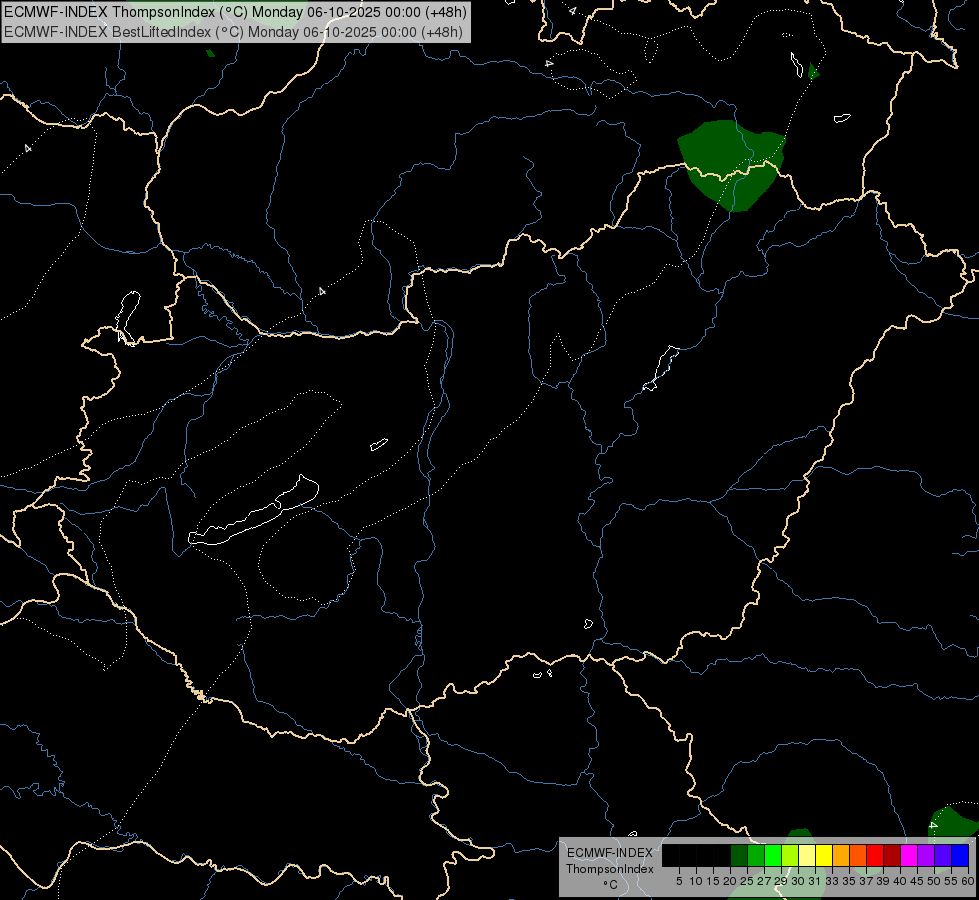This screenshot has height=900, width=979.
Task: Click the red 37-39 legend swatch
Action: point(875,855)
